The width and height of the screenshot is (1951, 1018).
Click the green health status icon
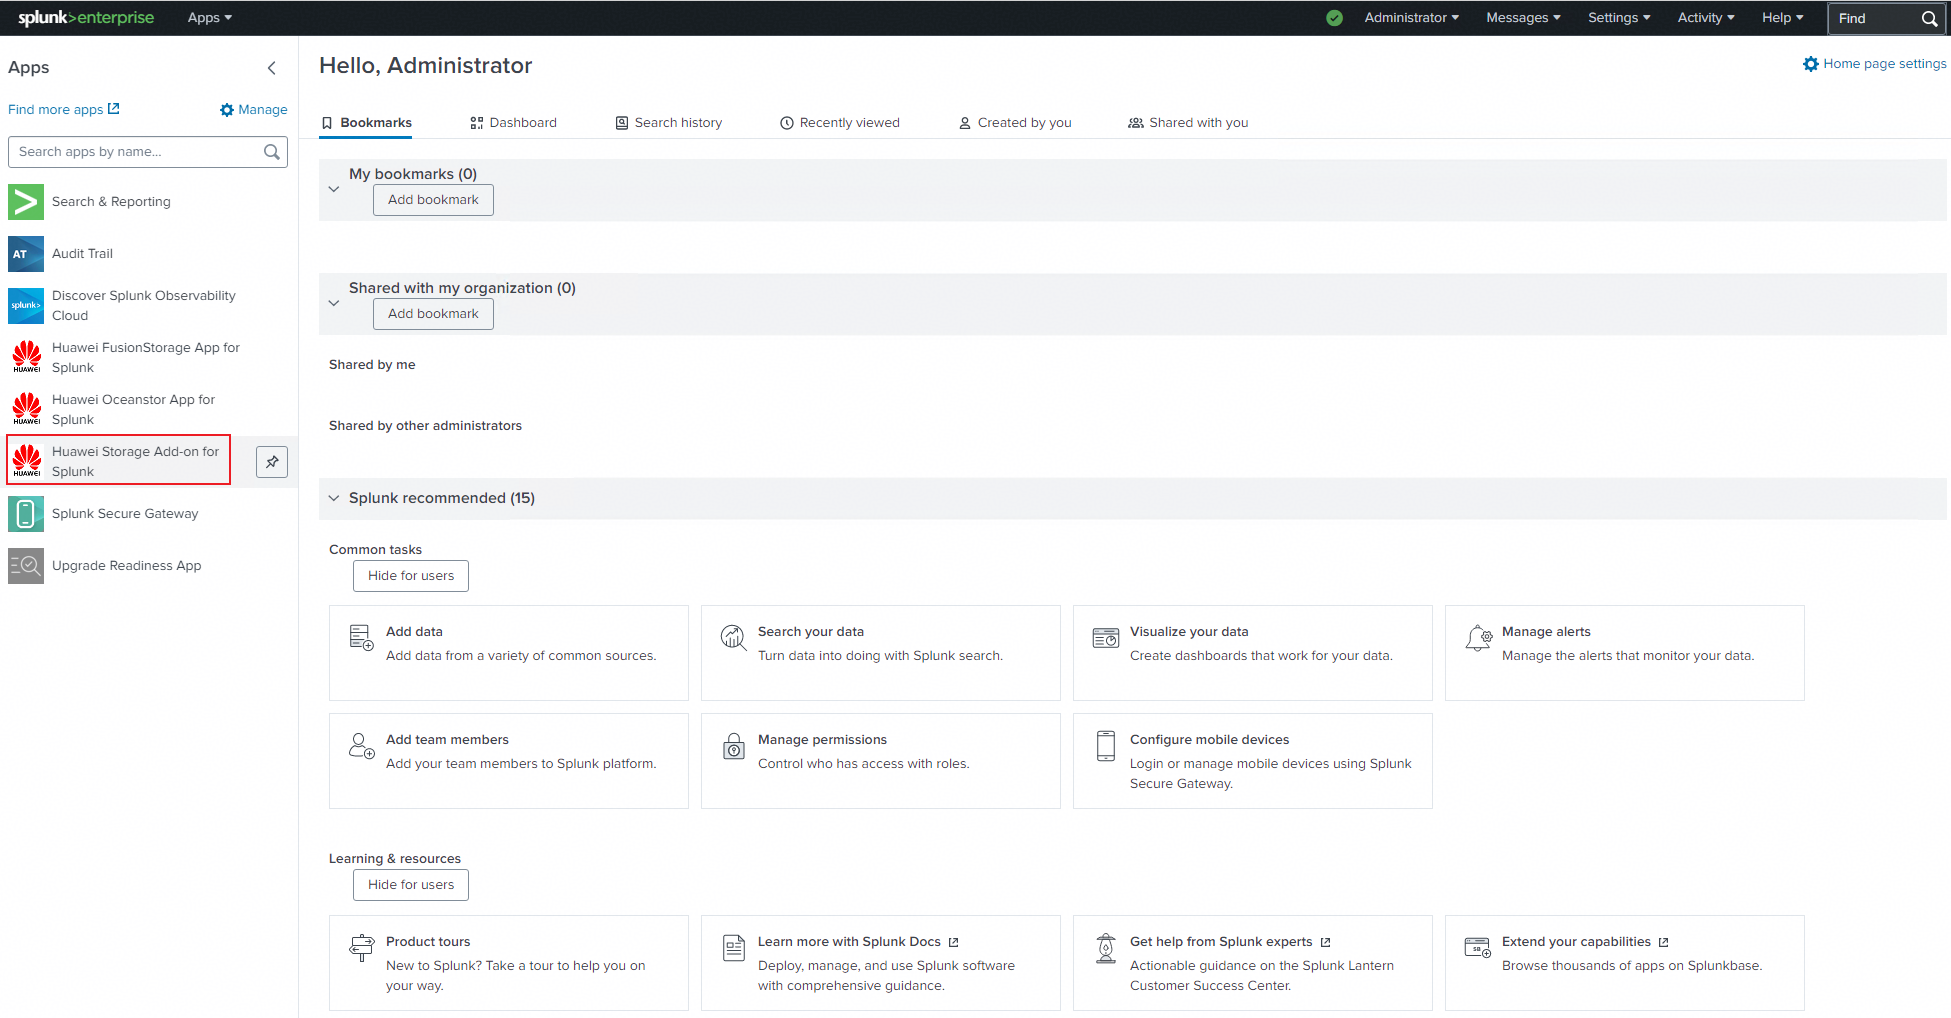[1334, 18]
